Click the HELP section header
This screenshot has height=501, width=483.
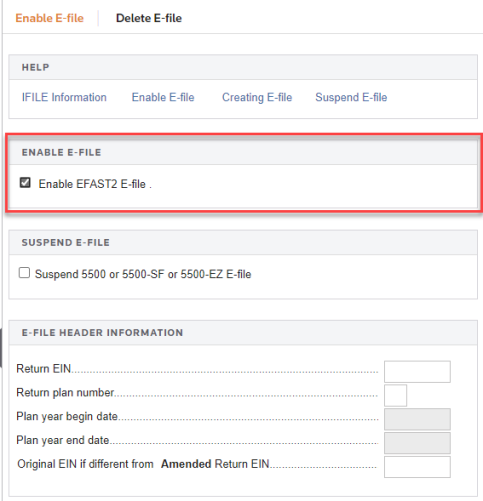pyautogui.click(x=243, y=67)
